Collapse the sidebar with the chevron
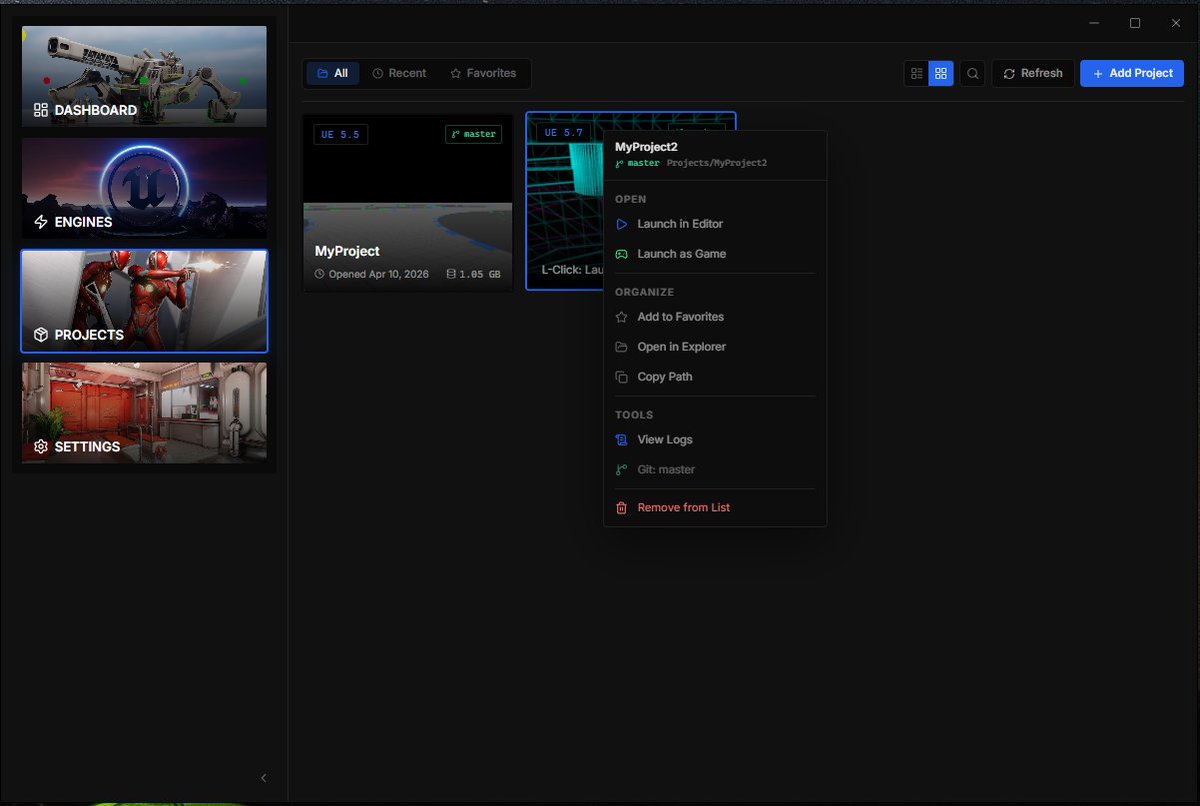Viewport: 1200px width, 806px height. [x=264, y=778]
